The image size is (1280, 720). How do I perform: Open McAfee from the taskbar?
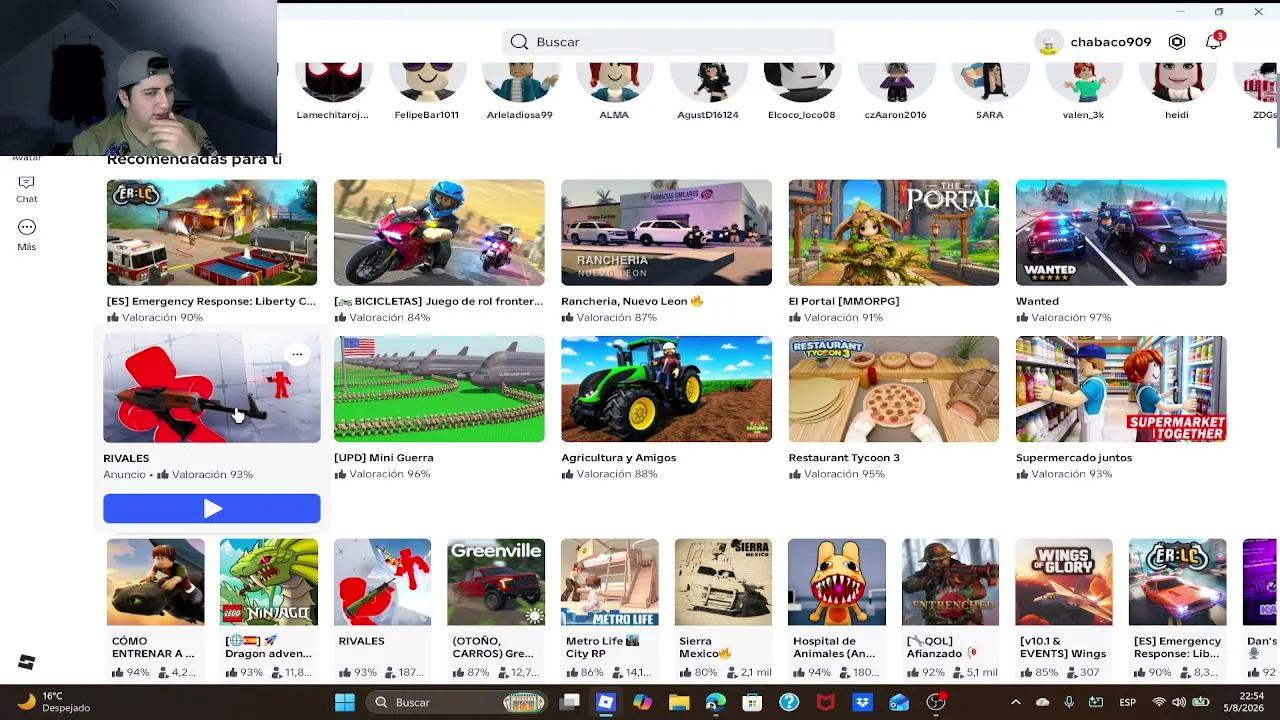click(826, 702)
